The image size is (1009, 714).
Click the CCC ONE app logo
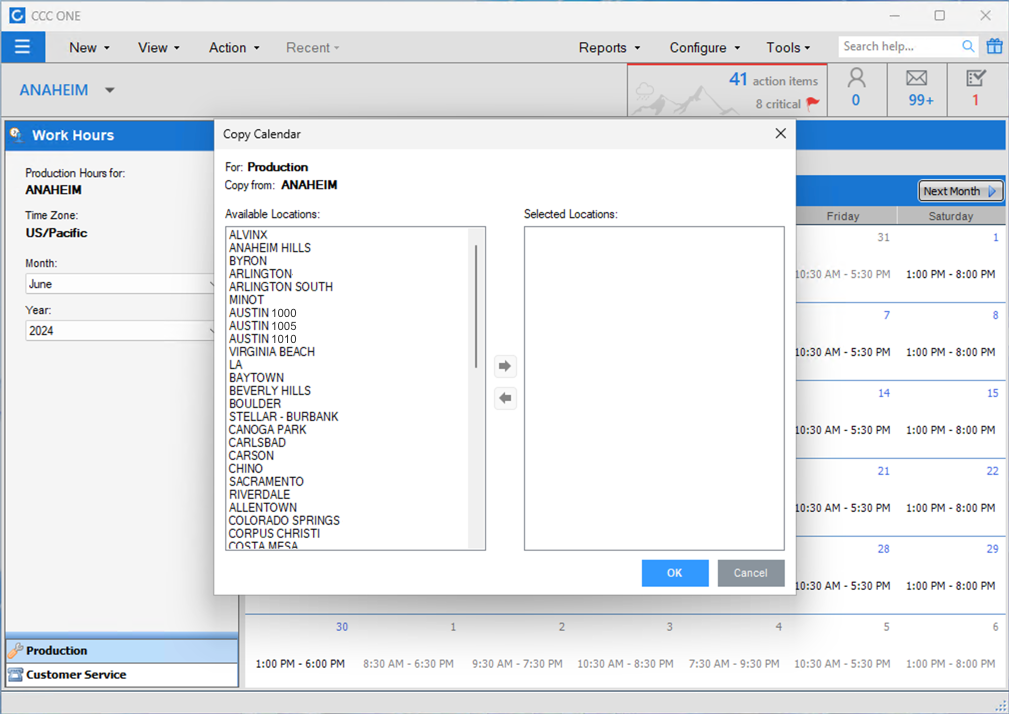17,15
